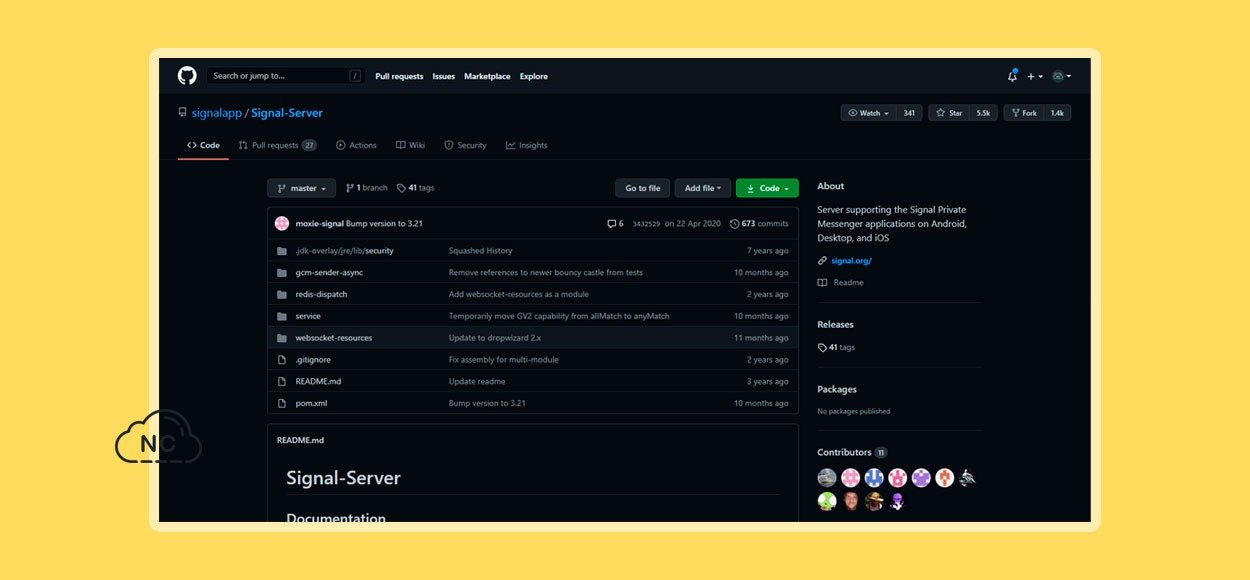Image resolution: width=1250 pixels, height=580 pixels.
Task: Open the plus create-new dropdown
Action: [1034, 76]
